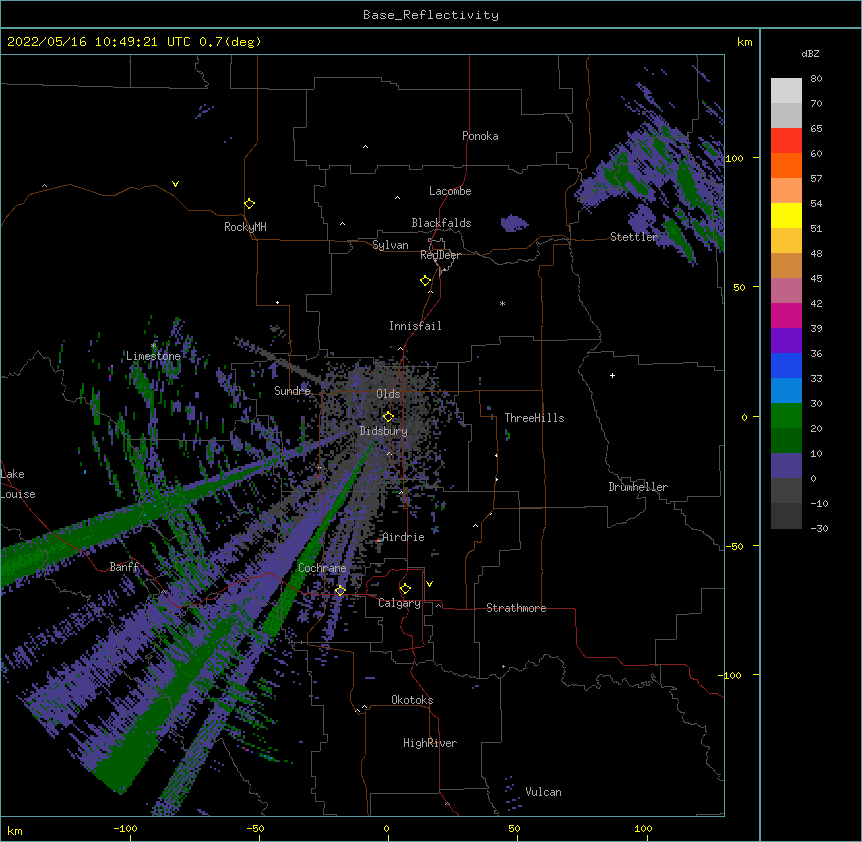Screen dimensions: 862x842
Task: Click the Drumheller label
Action: pyautogui.click(x=638, y=487)
